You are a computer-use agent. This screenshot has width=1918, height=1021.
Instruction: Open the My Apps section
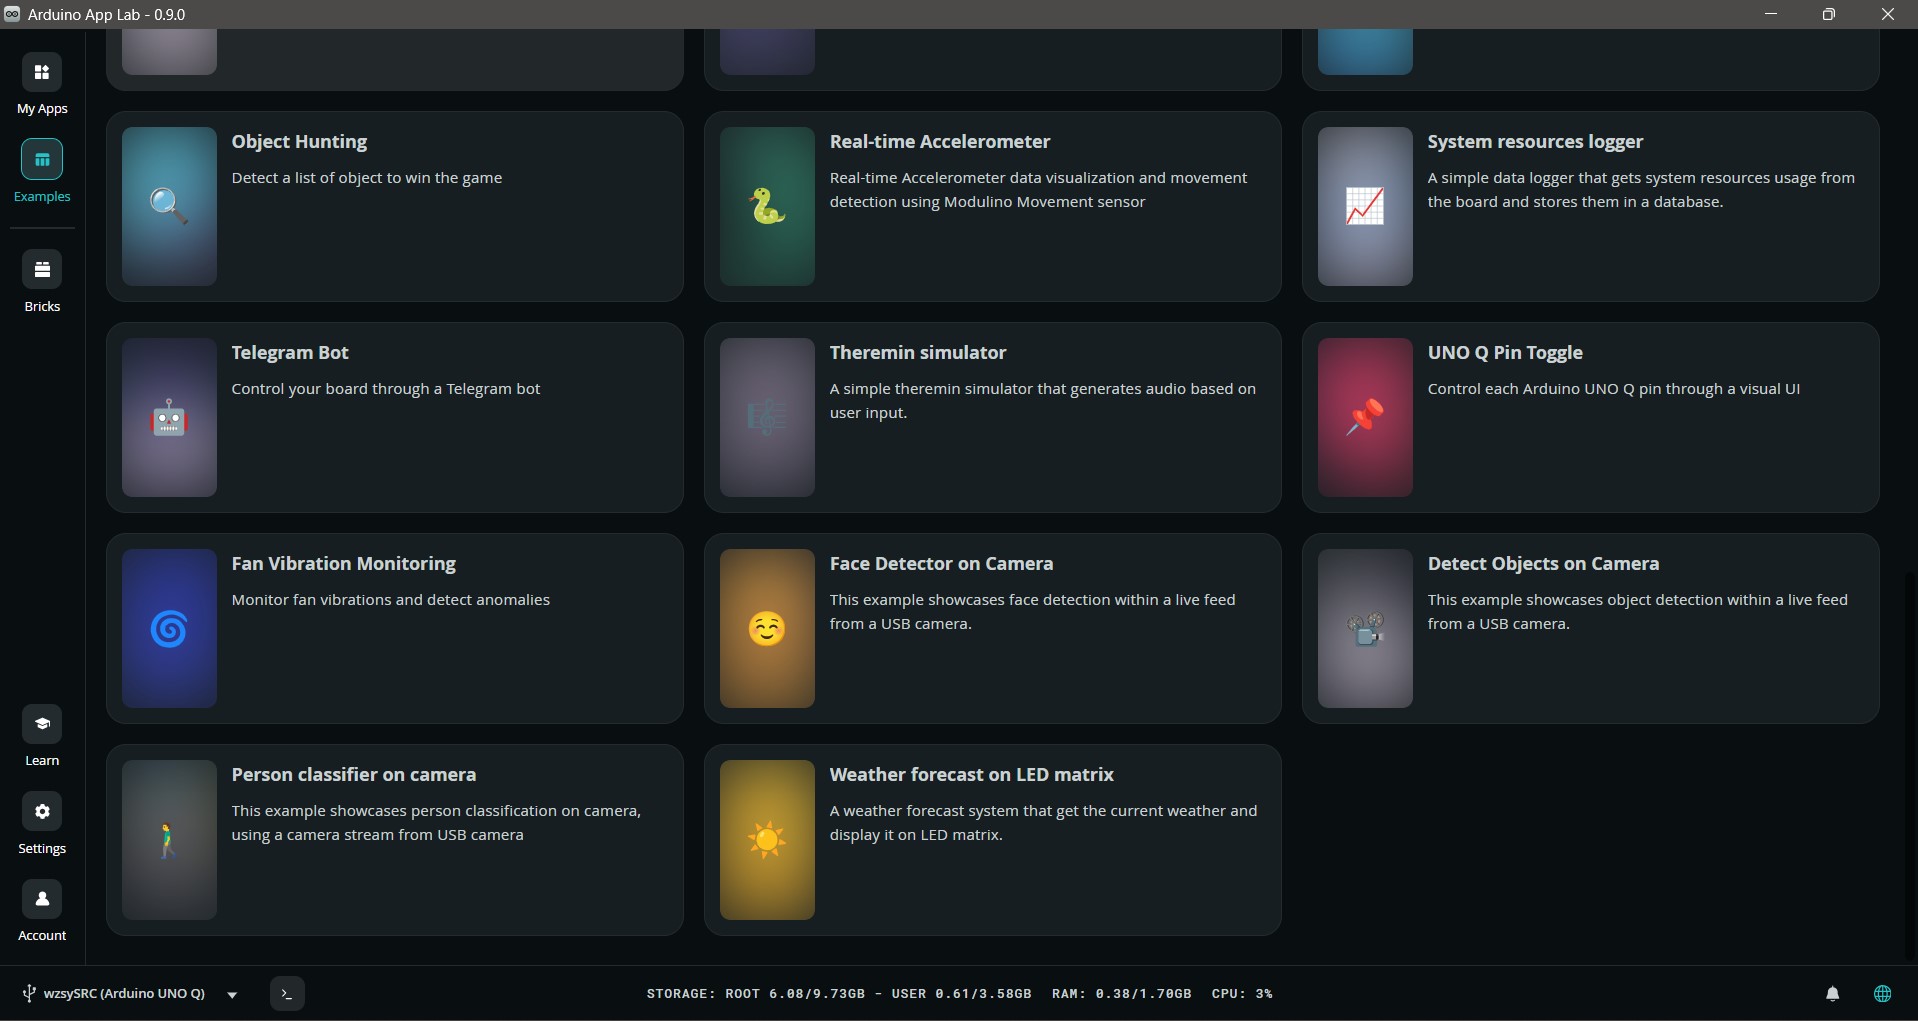coord(42,84)
